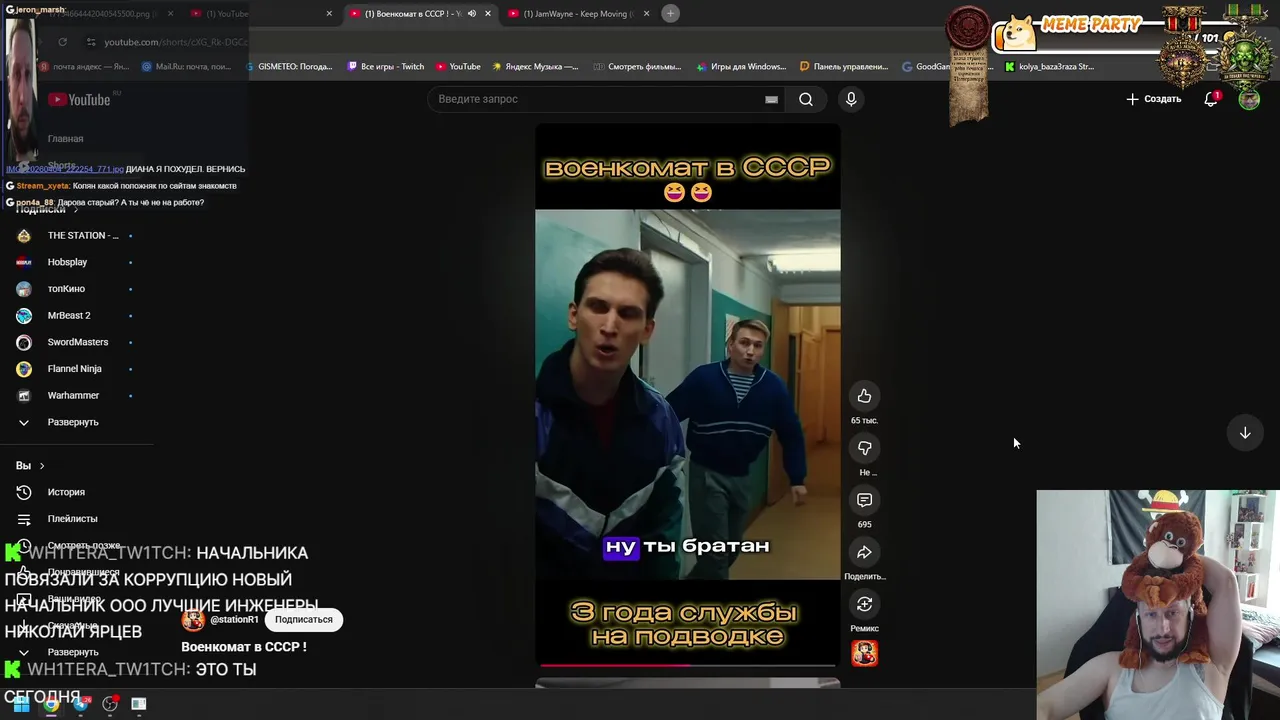Expand the Вы section chevron
This screenshot has width=1280, height=720.
point(42,465)
